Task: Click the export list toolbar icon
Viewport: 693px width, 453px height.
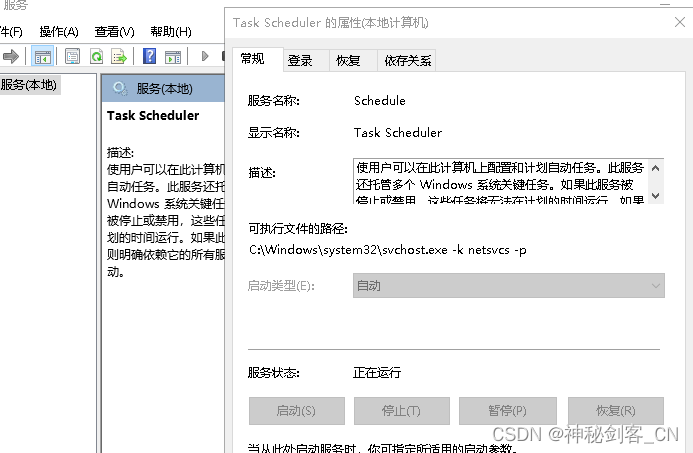Action: tap(119, 56)
